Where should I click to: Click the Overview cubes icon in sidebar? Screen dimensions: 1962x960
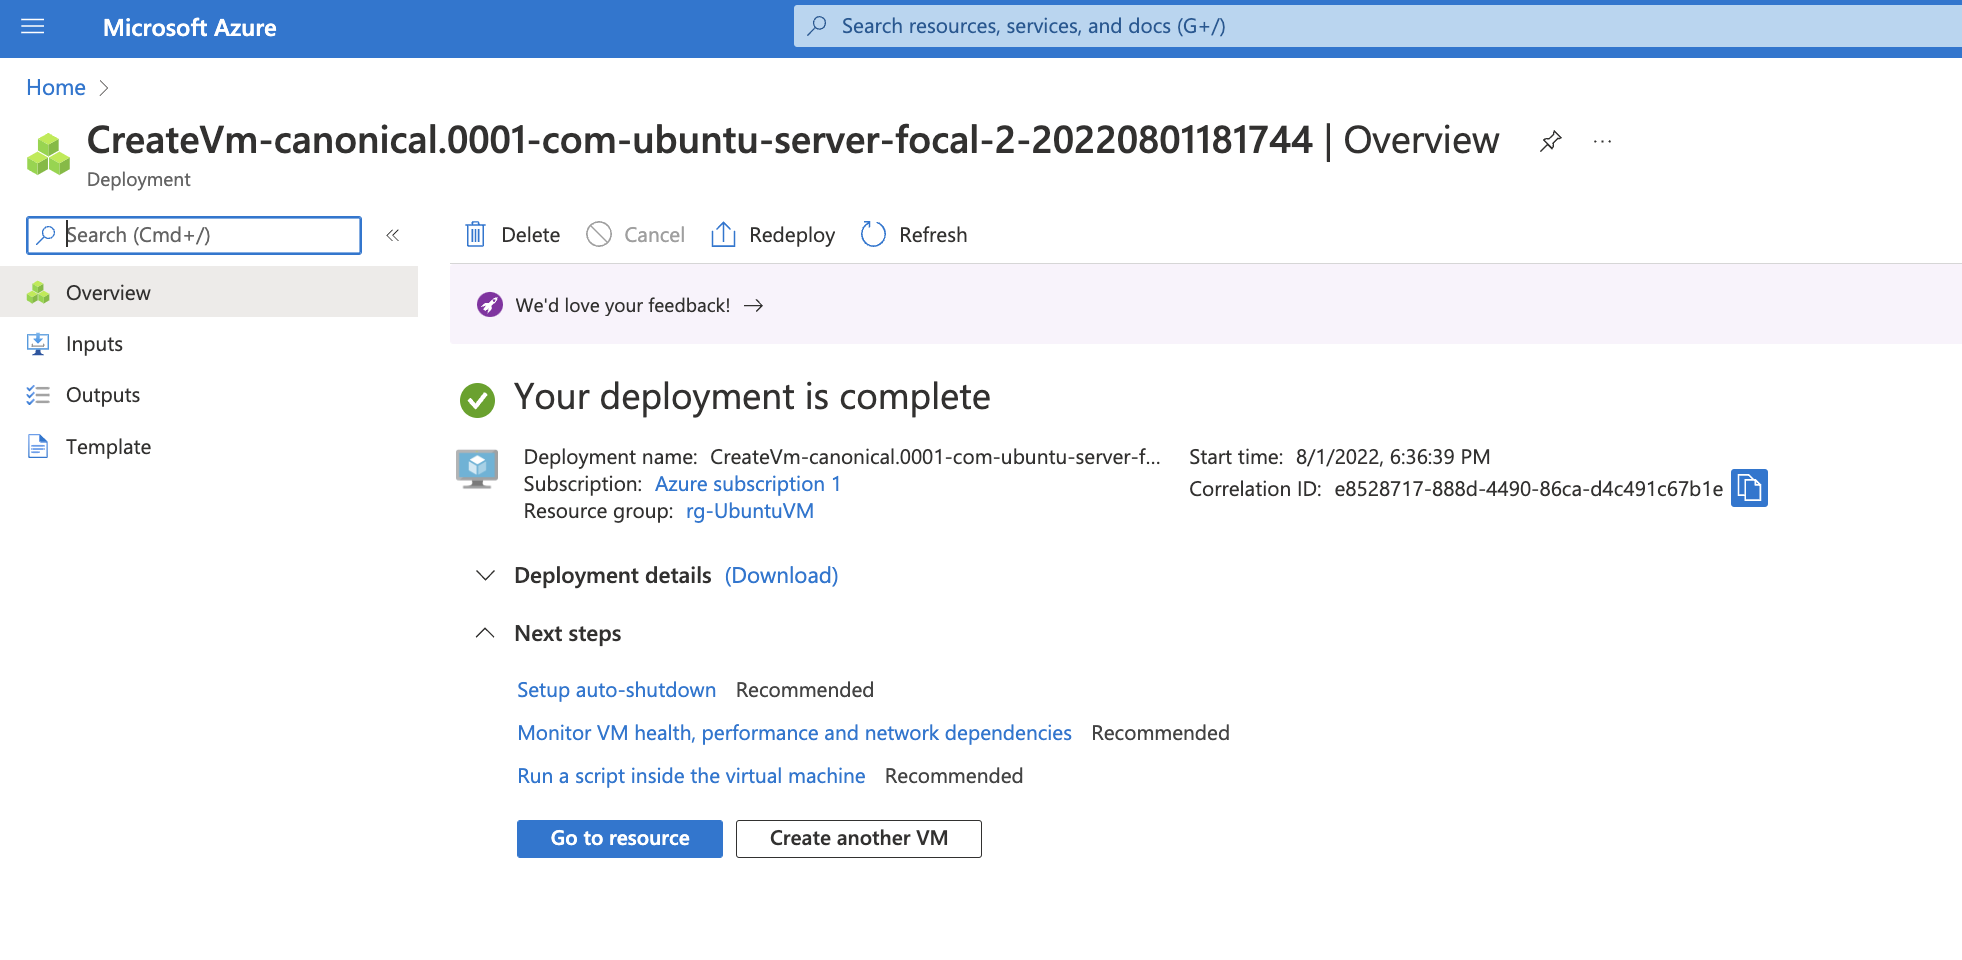(38, 292)
